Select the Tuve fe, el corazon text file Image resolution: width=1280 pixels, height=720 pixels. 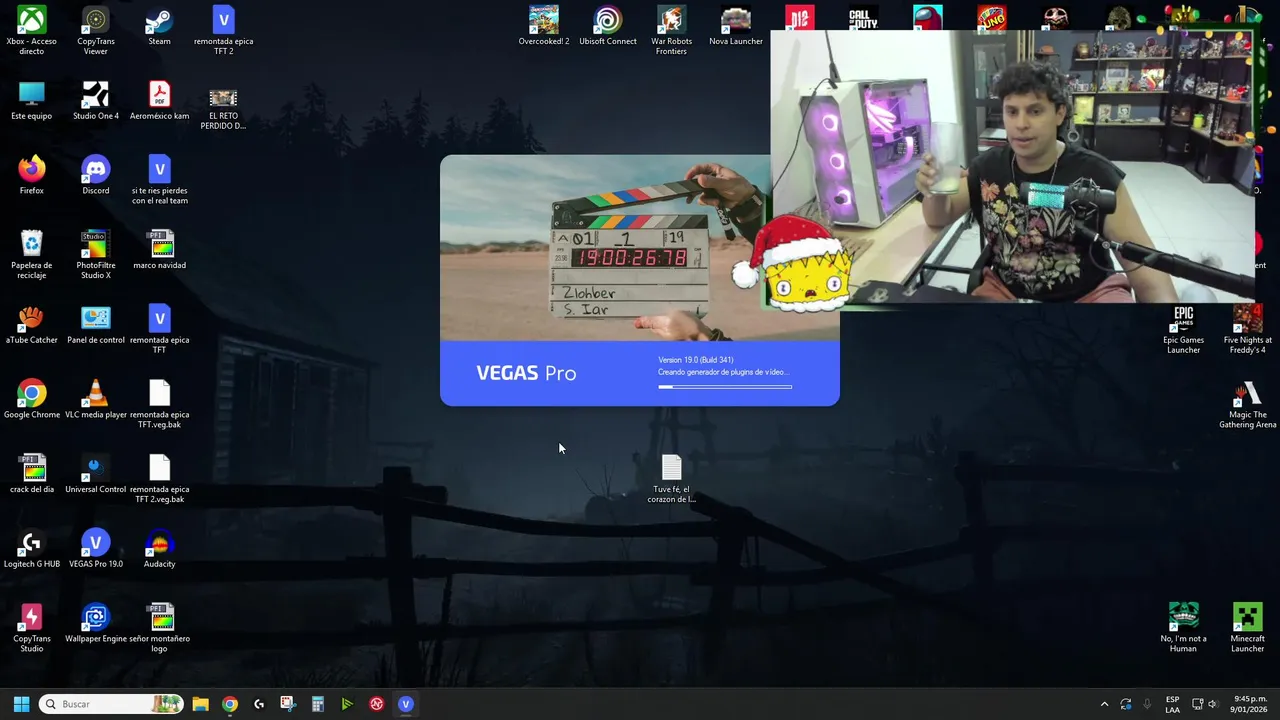click(671, 479)
